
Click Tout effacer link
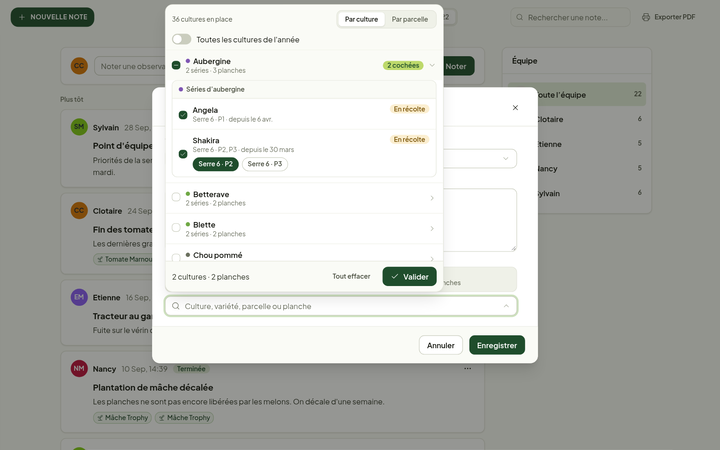point(351,276)
